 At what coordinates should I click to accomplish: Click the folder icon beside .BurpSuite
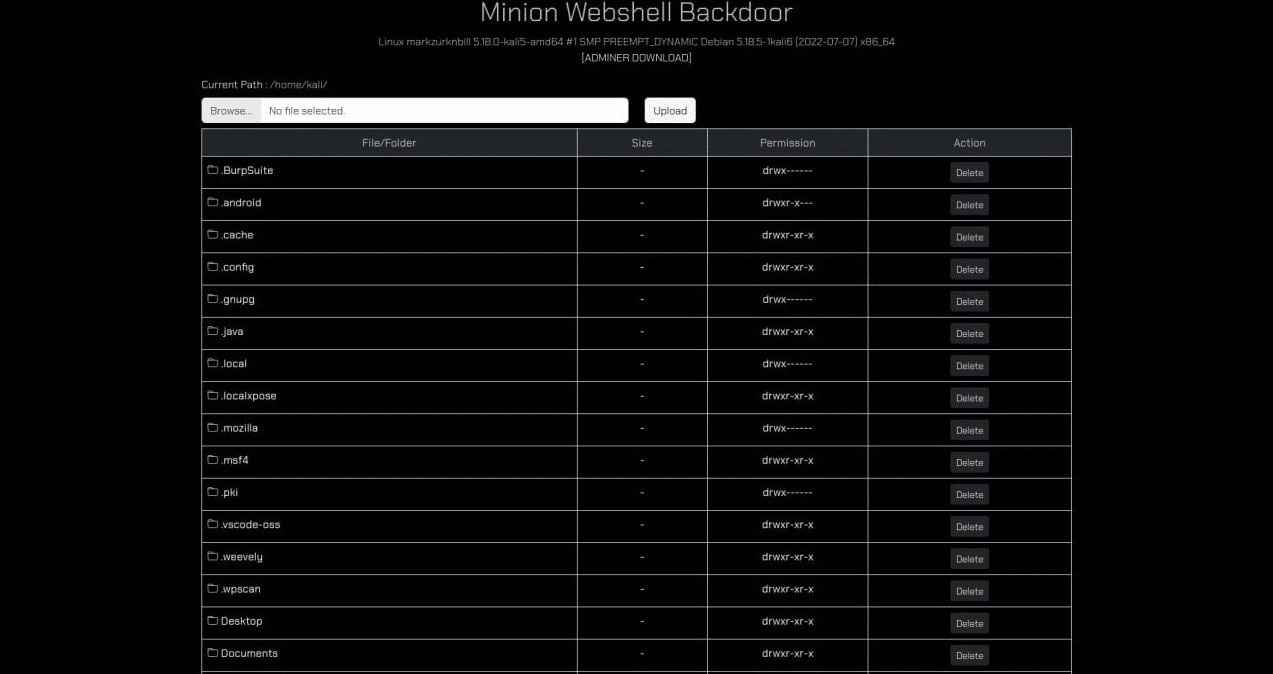212,170
